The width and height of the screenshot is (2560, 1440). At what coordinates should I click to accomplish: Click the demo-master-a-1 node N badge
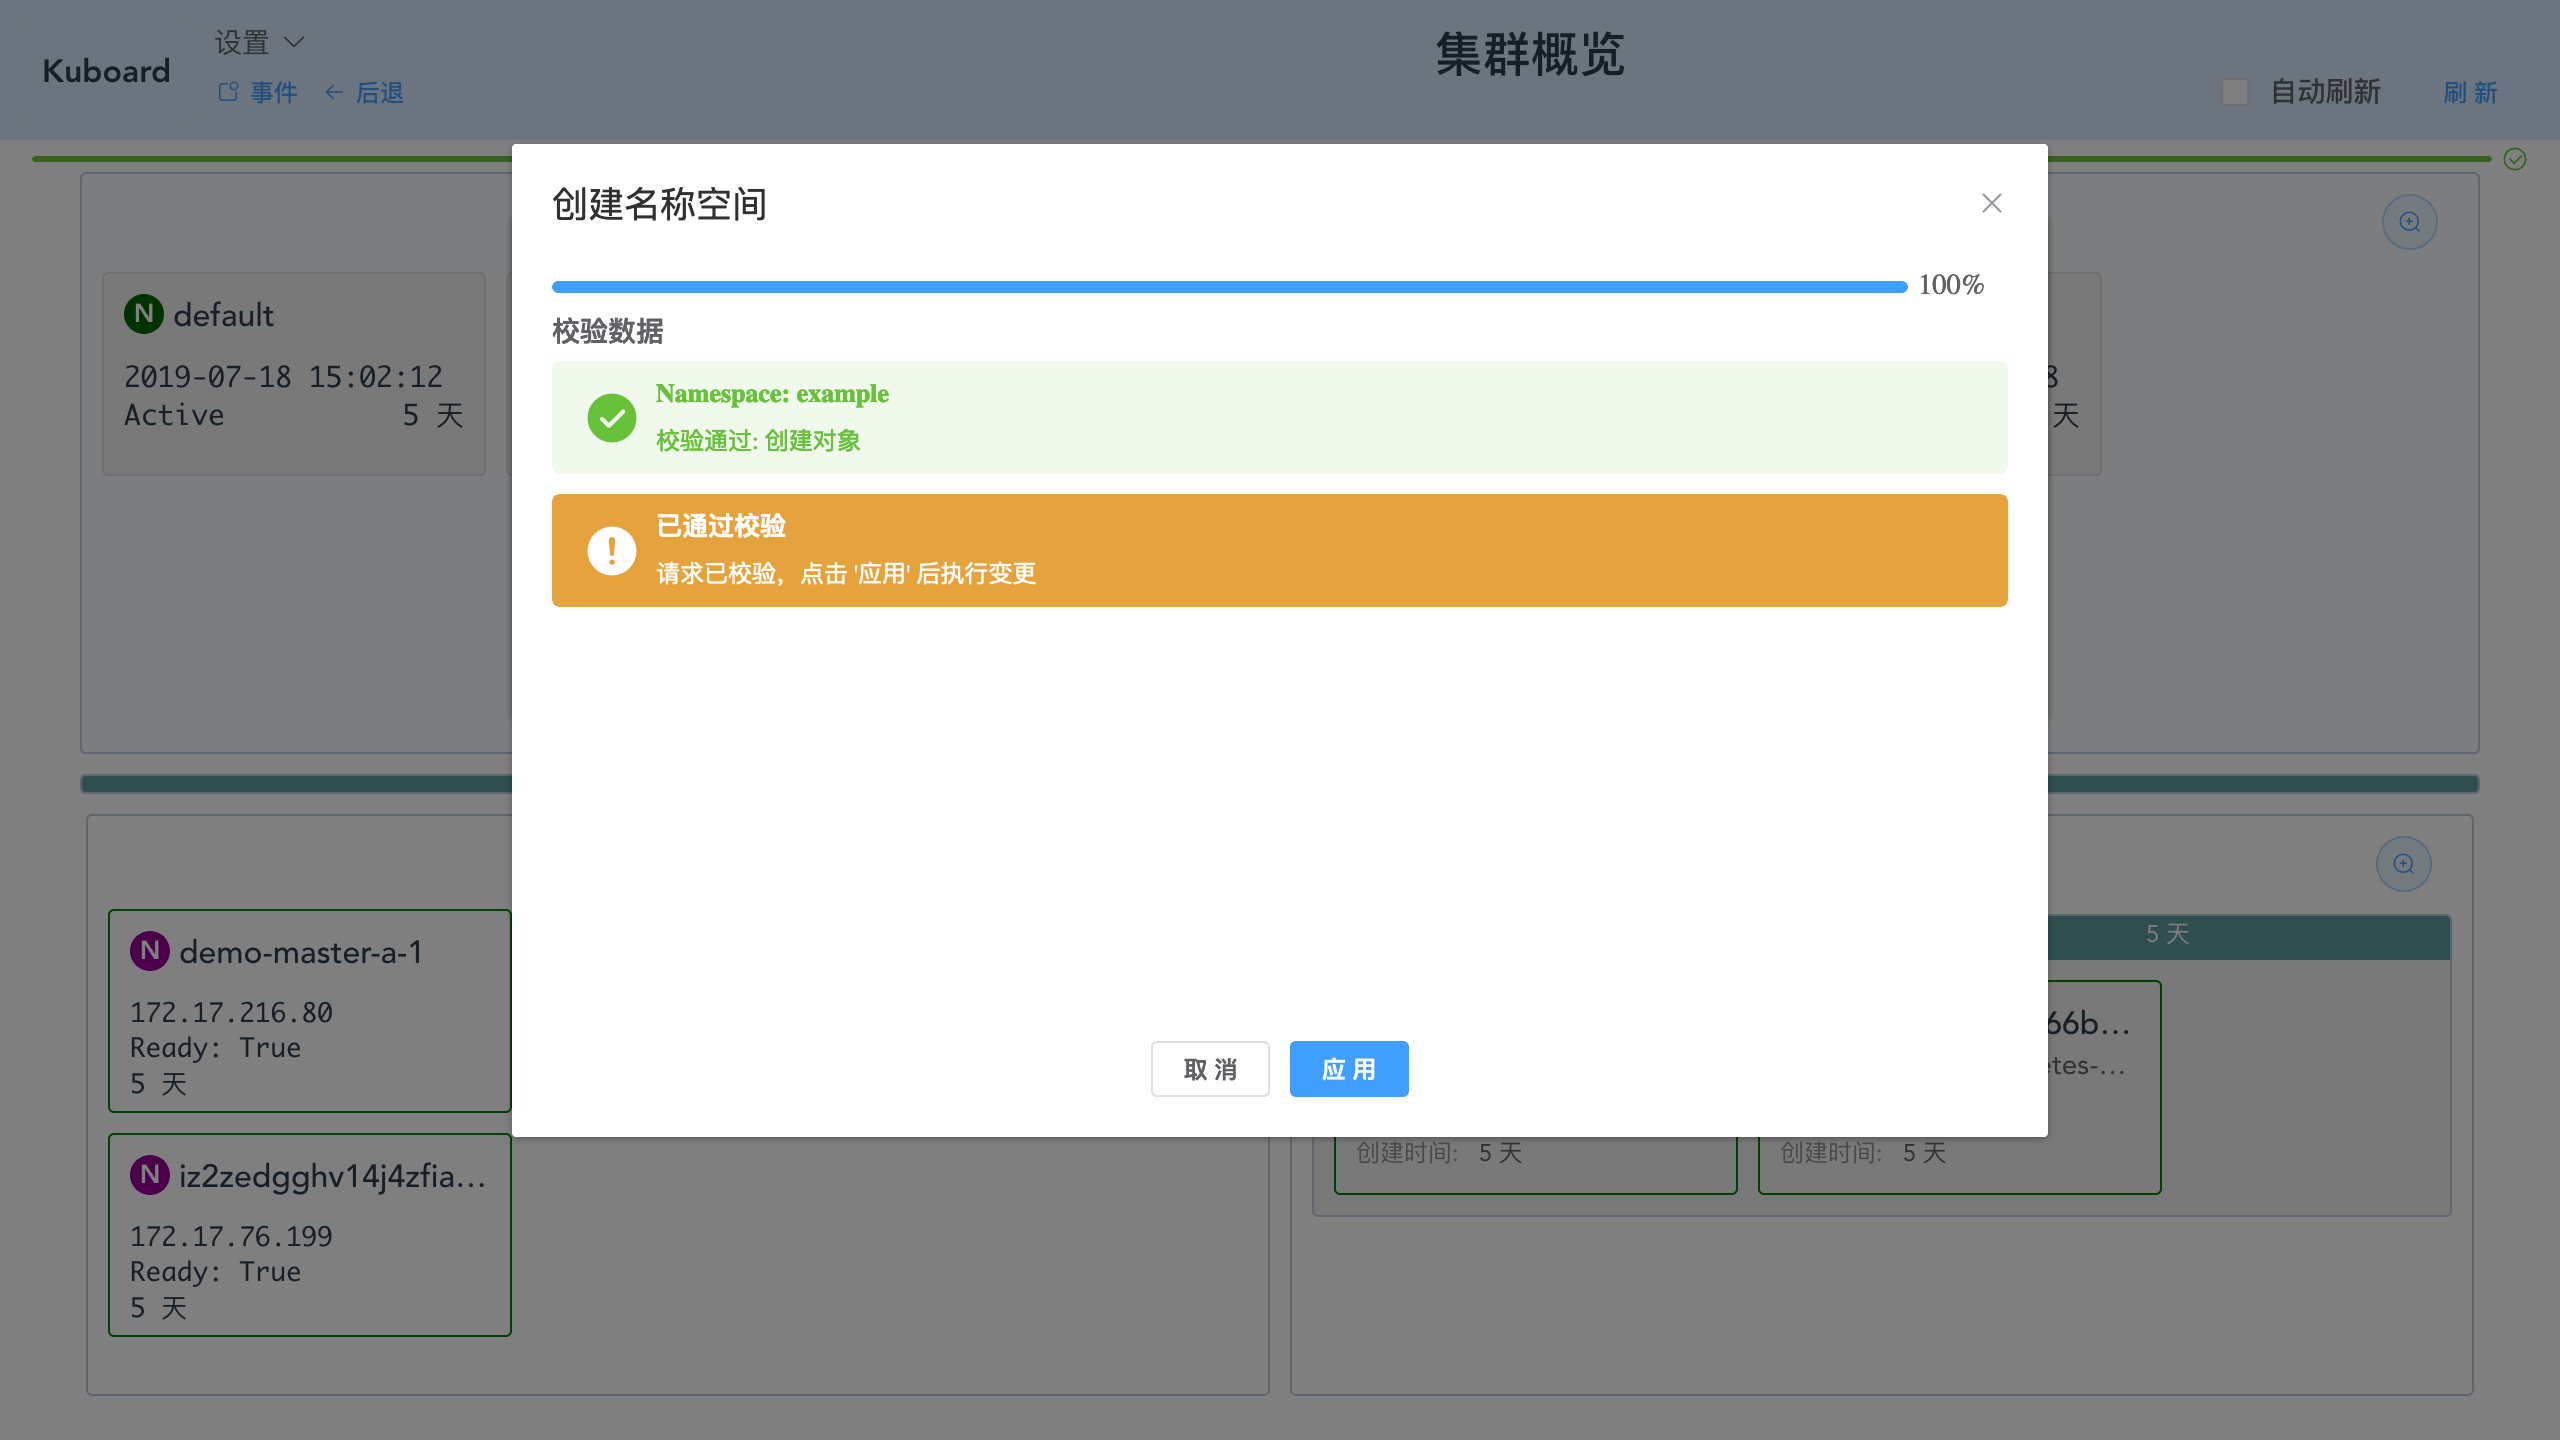click(150, 951)
